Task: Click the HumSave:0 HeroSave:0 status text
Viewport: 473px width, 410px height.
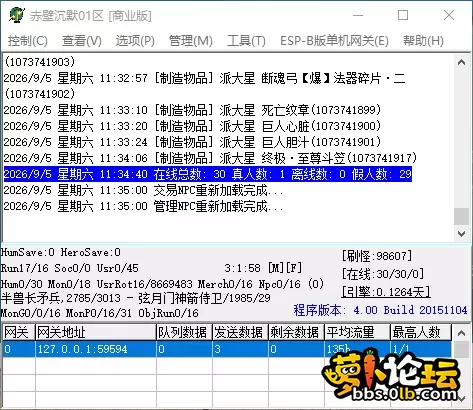Action: click(x=61, y=252)
